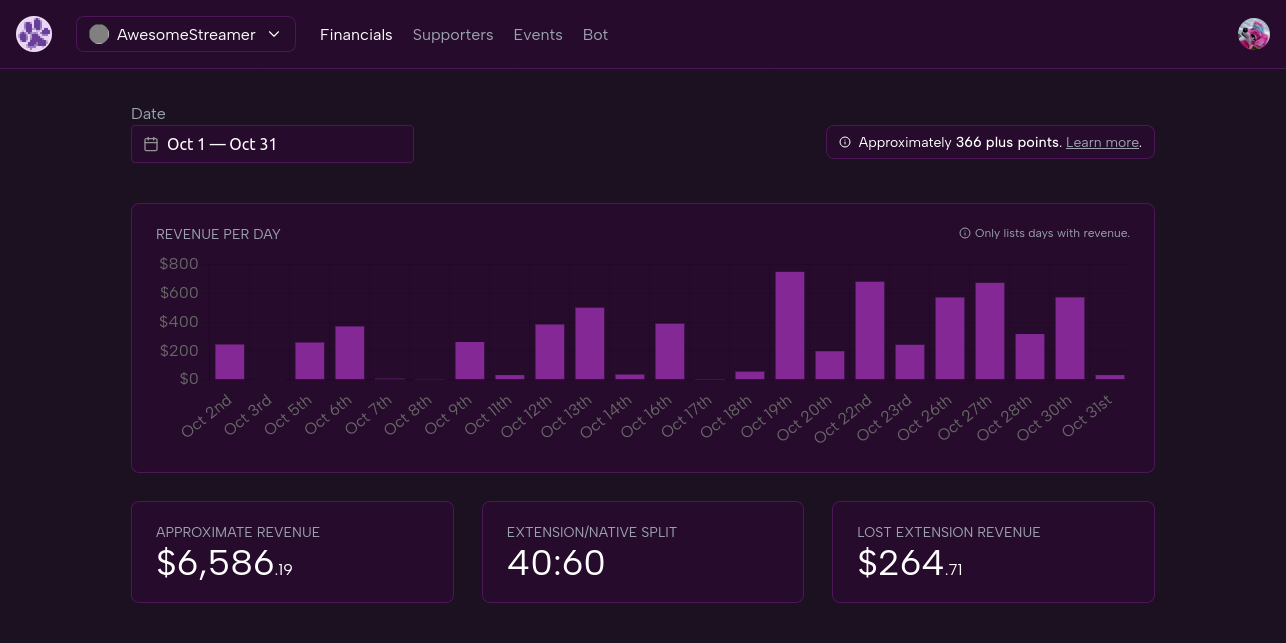Click the info icon beside the plus points notice
Image resolution: width=1286 pixels, height=643 pixels.
click(x=843, y=142)
